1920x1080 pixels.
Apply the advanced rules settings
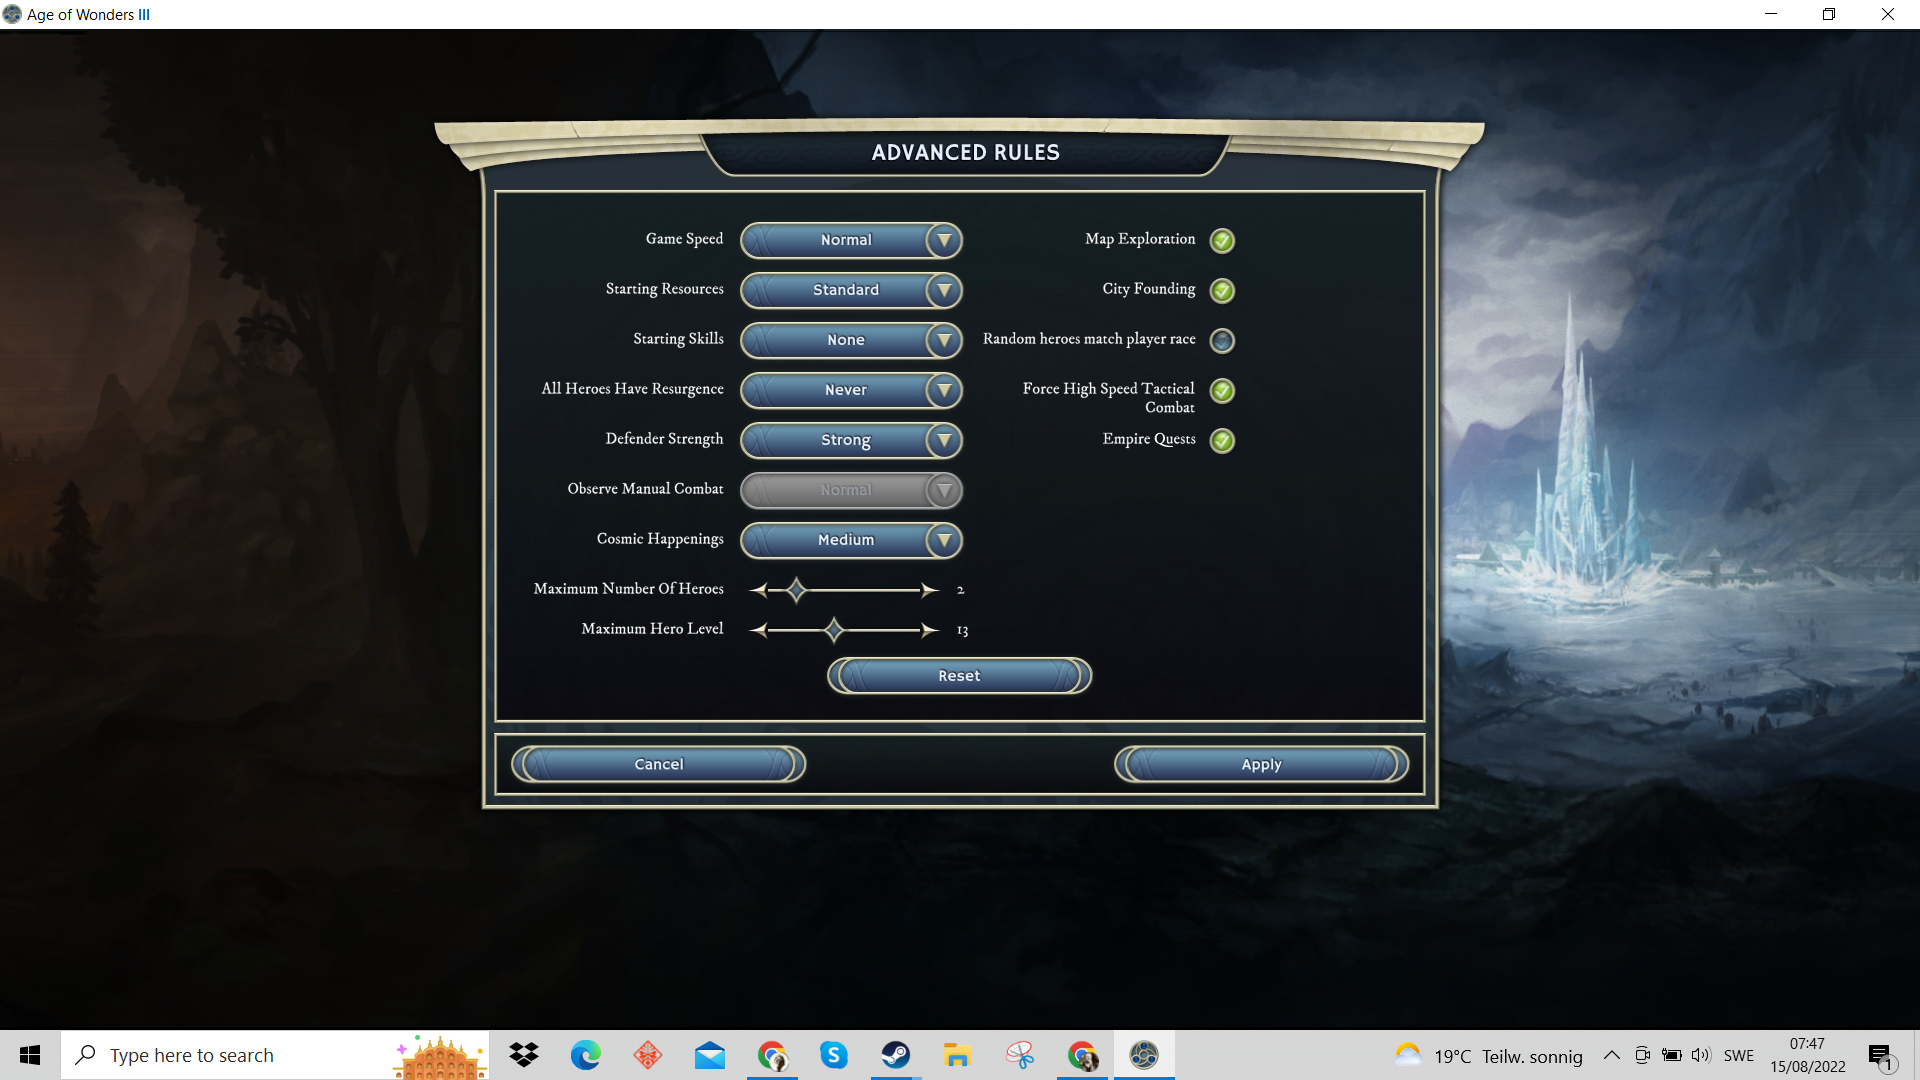[1261, 764]
